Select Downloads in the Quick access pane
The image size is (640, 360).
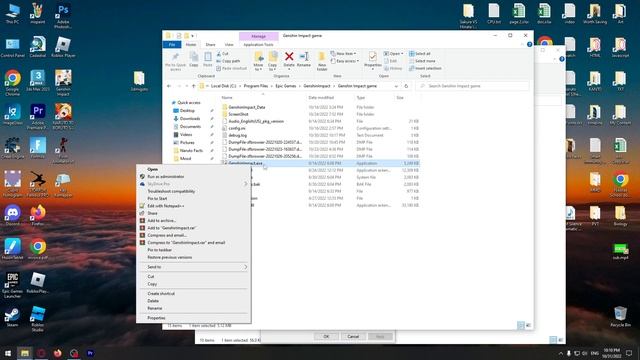(190, 119)
